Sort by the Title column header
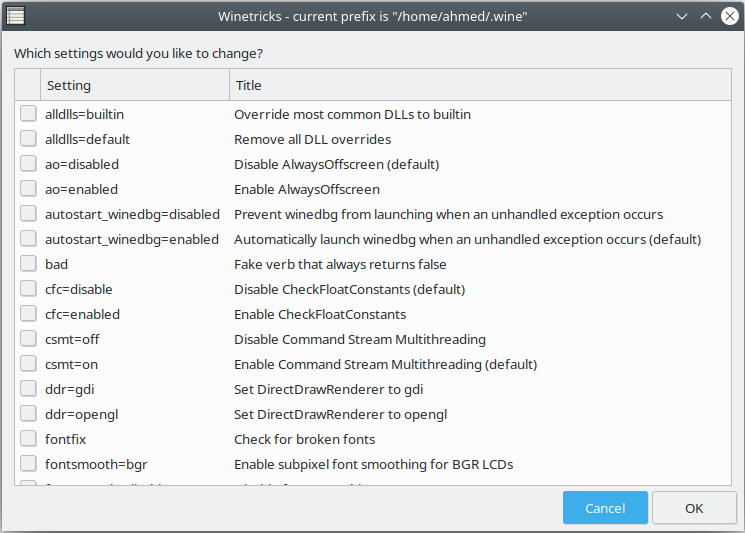 (x=480, y=85)
